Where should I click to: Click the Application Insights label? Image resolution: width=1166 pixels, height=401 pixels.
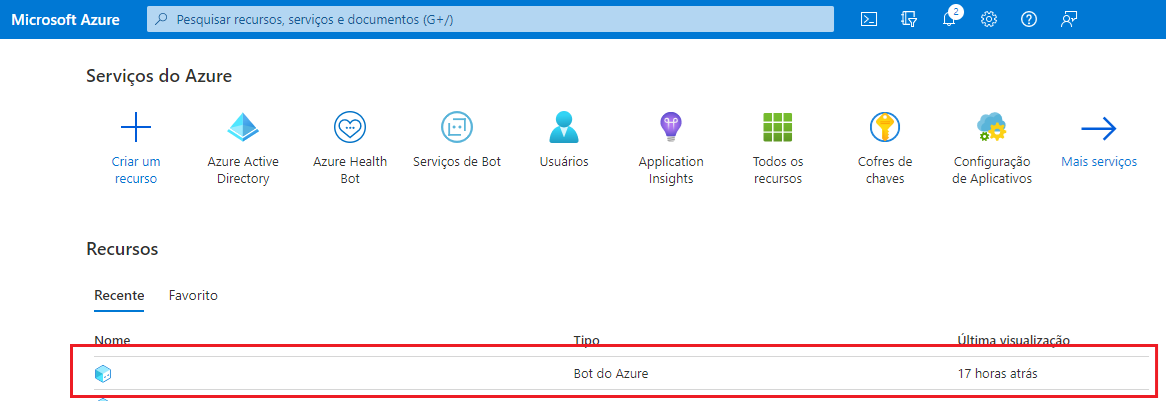pos(671,170)
